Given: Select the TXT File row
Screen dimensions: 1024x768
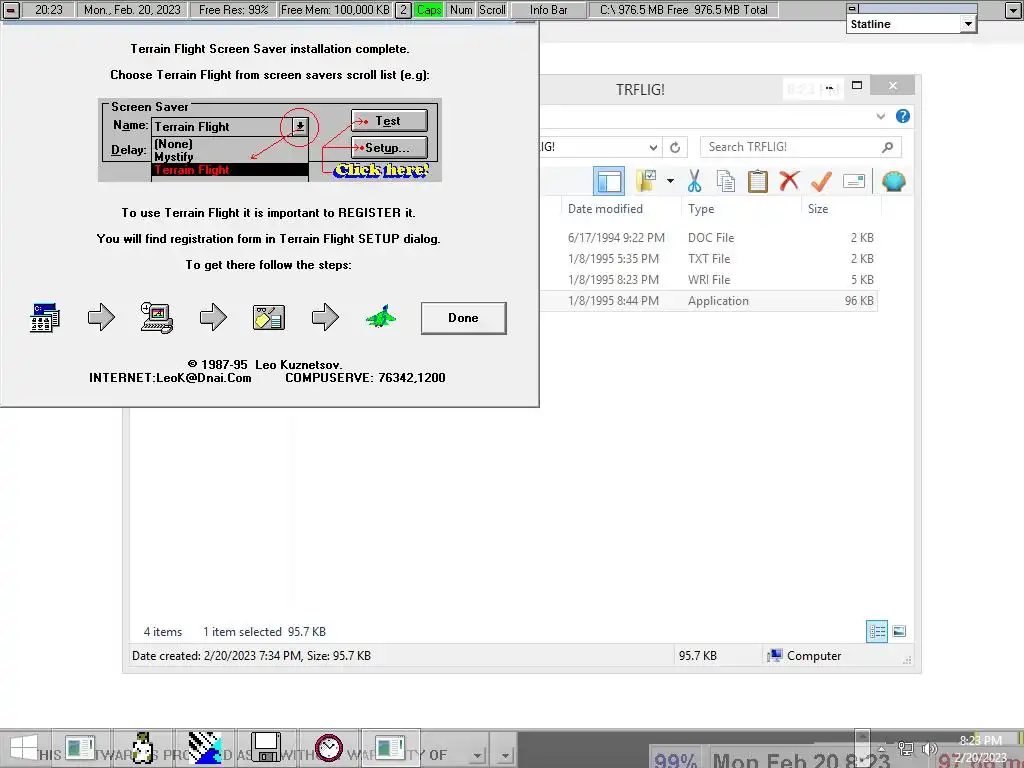Looking at the screenshot, I should coord(709,259).
